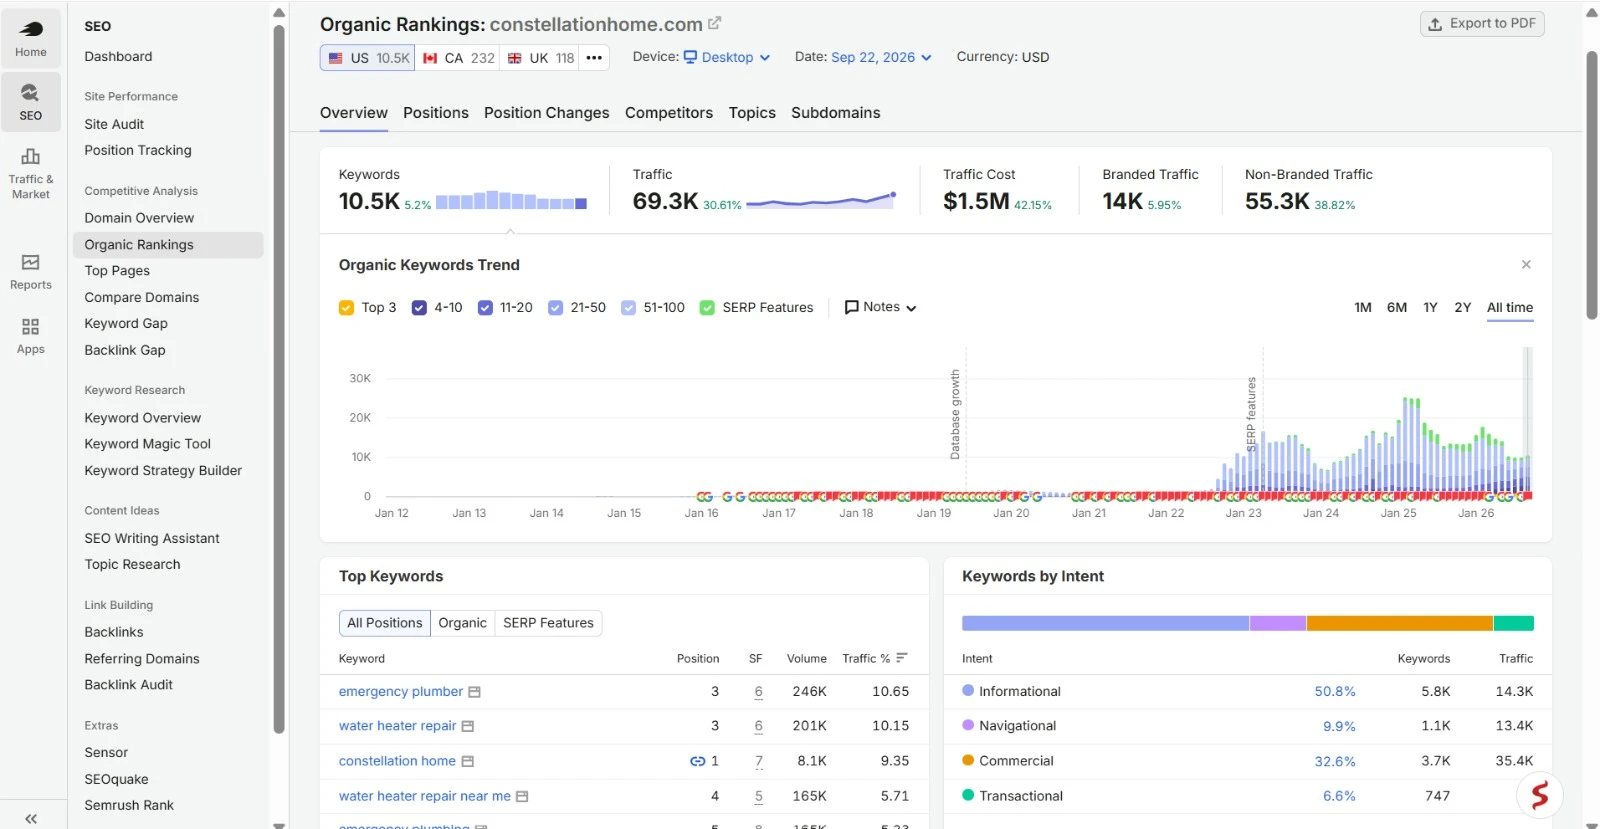The image size is (1600, 829).
Task: Close the Organic Keywords Trend panel
Action: coord(1526,264)
